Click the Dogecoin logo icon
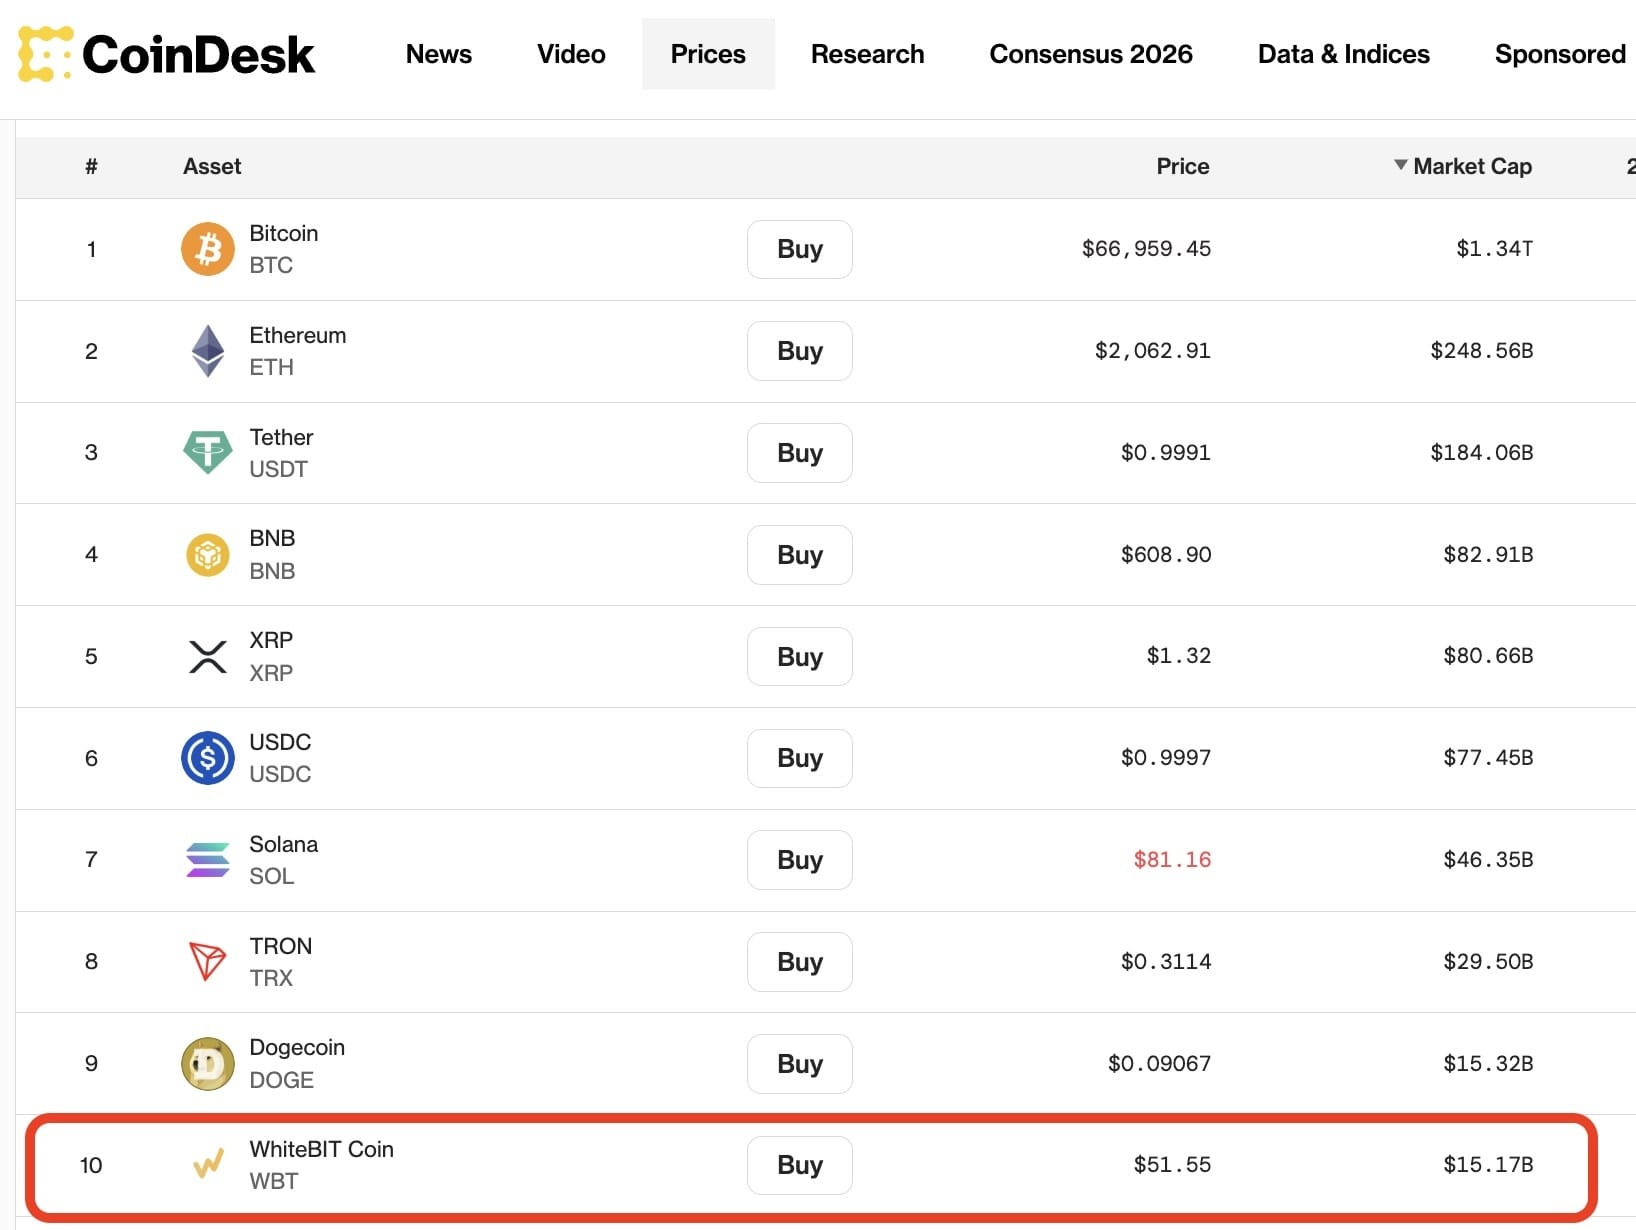 coord(207,1063)
